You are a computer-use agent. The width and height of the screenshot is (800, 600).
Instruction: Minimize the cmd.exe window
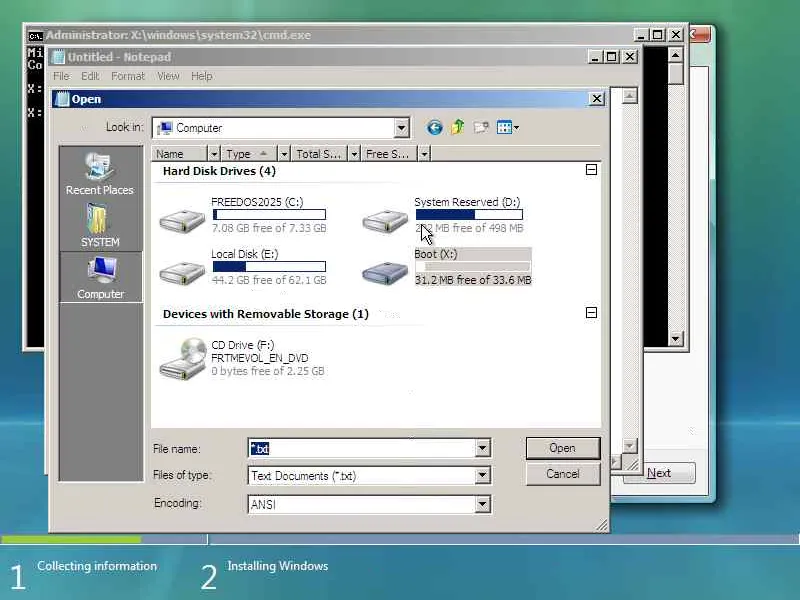pyautogui.click(x=640, y=35)
